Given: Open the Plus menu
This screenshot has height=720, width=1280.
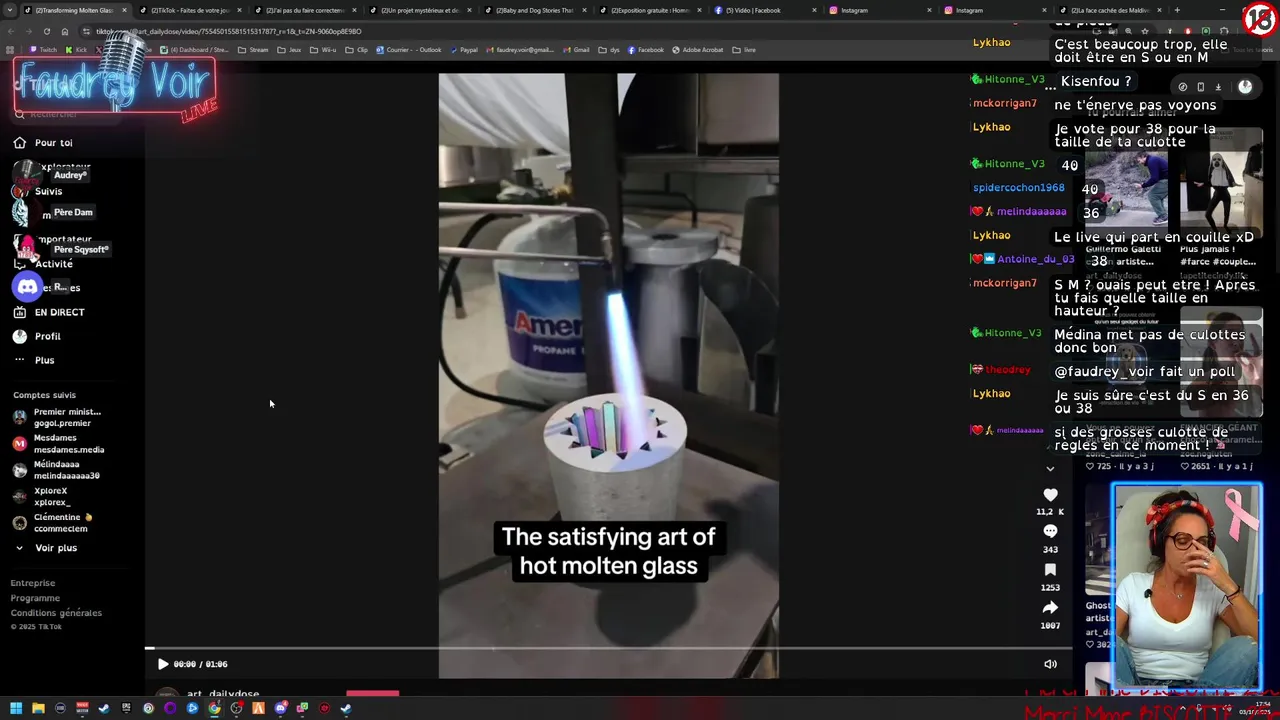Looking at the screenshot, I should [45, 360].
